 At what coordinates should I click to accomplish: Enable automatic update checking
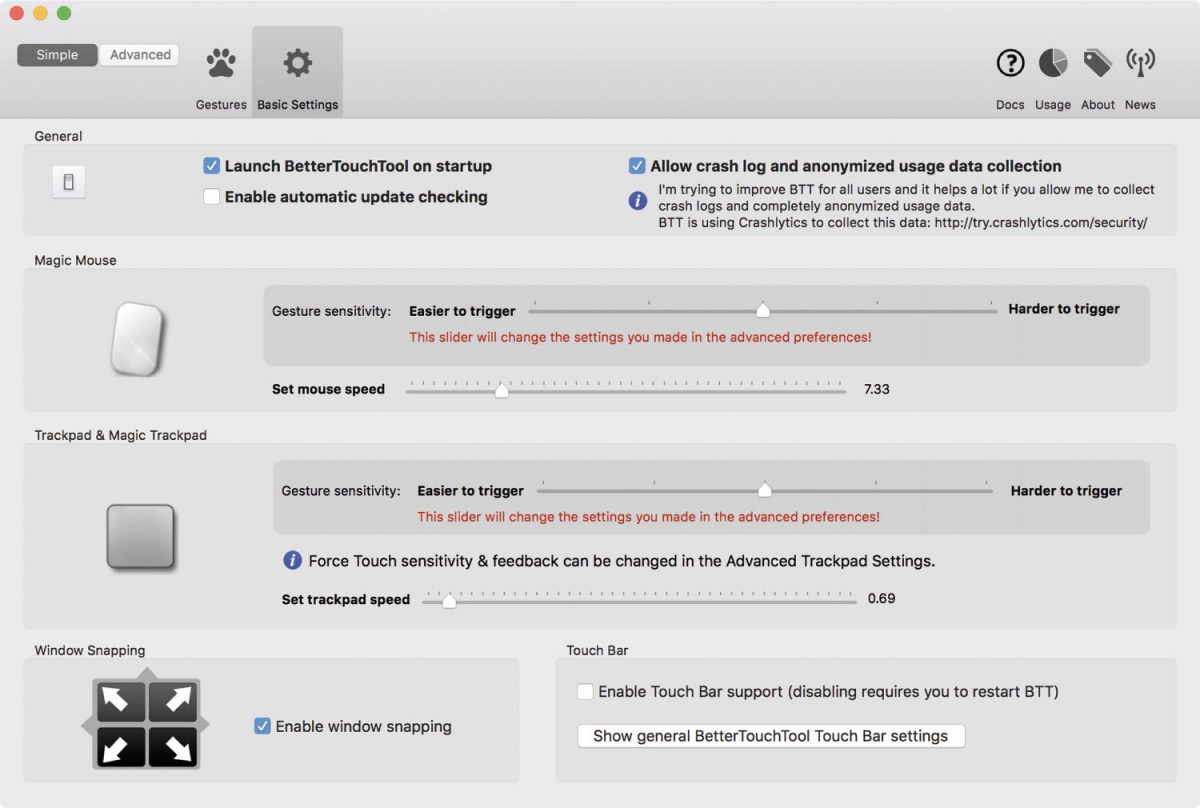pos(211,197)
